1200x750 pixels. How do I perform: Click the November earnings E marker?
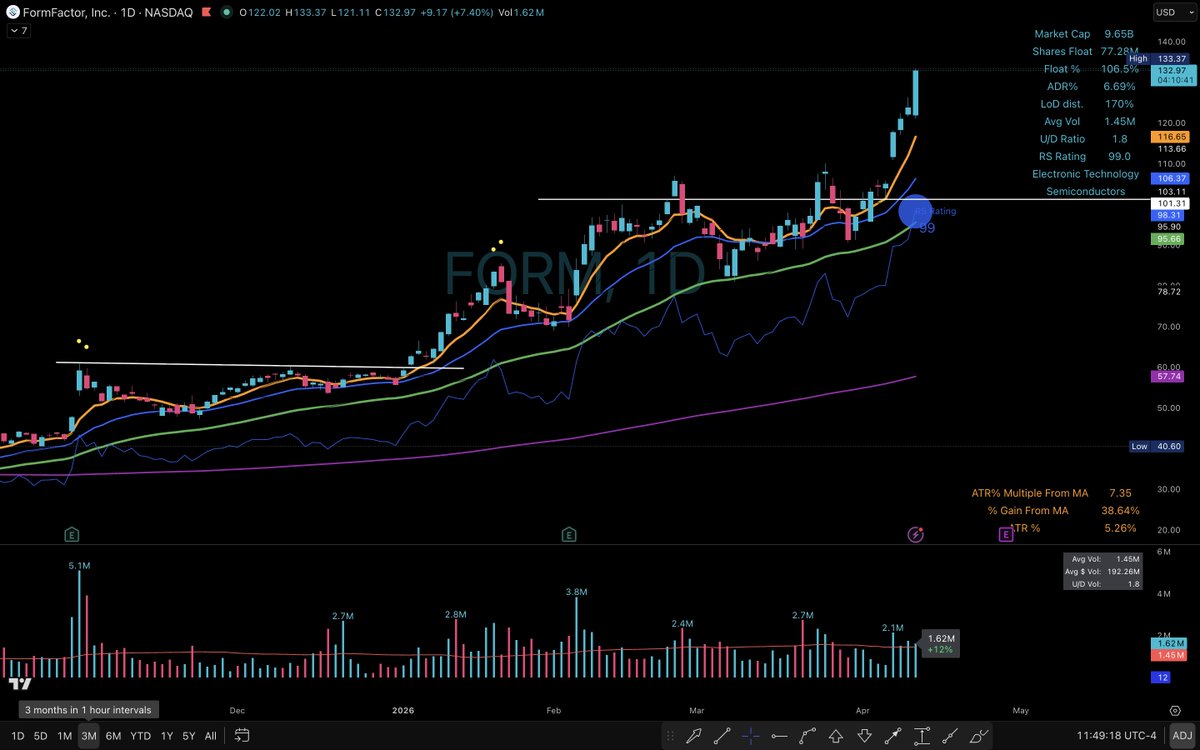[x=71, y=535]
